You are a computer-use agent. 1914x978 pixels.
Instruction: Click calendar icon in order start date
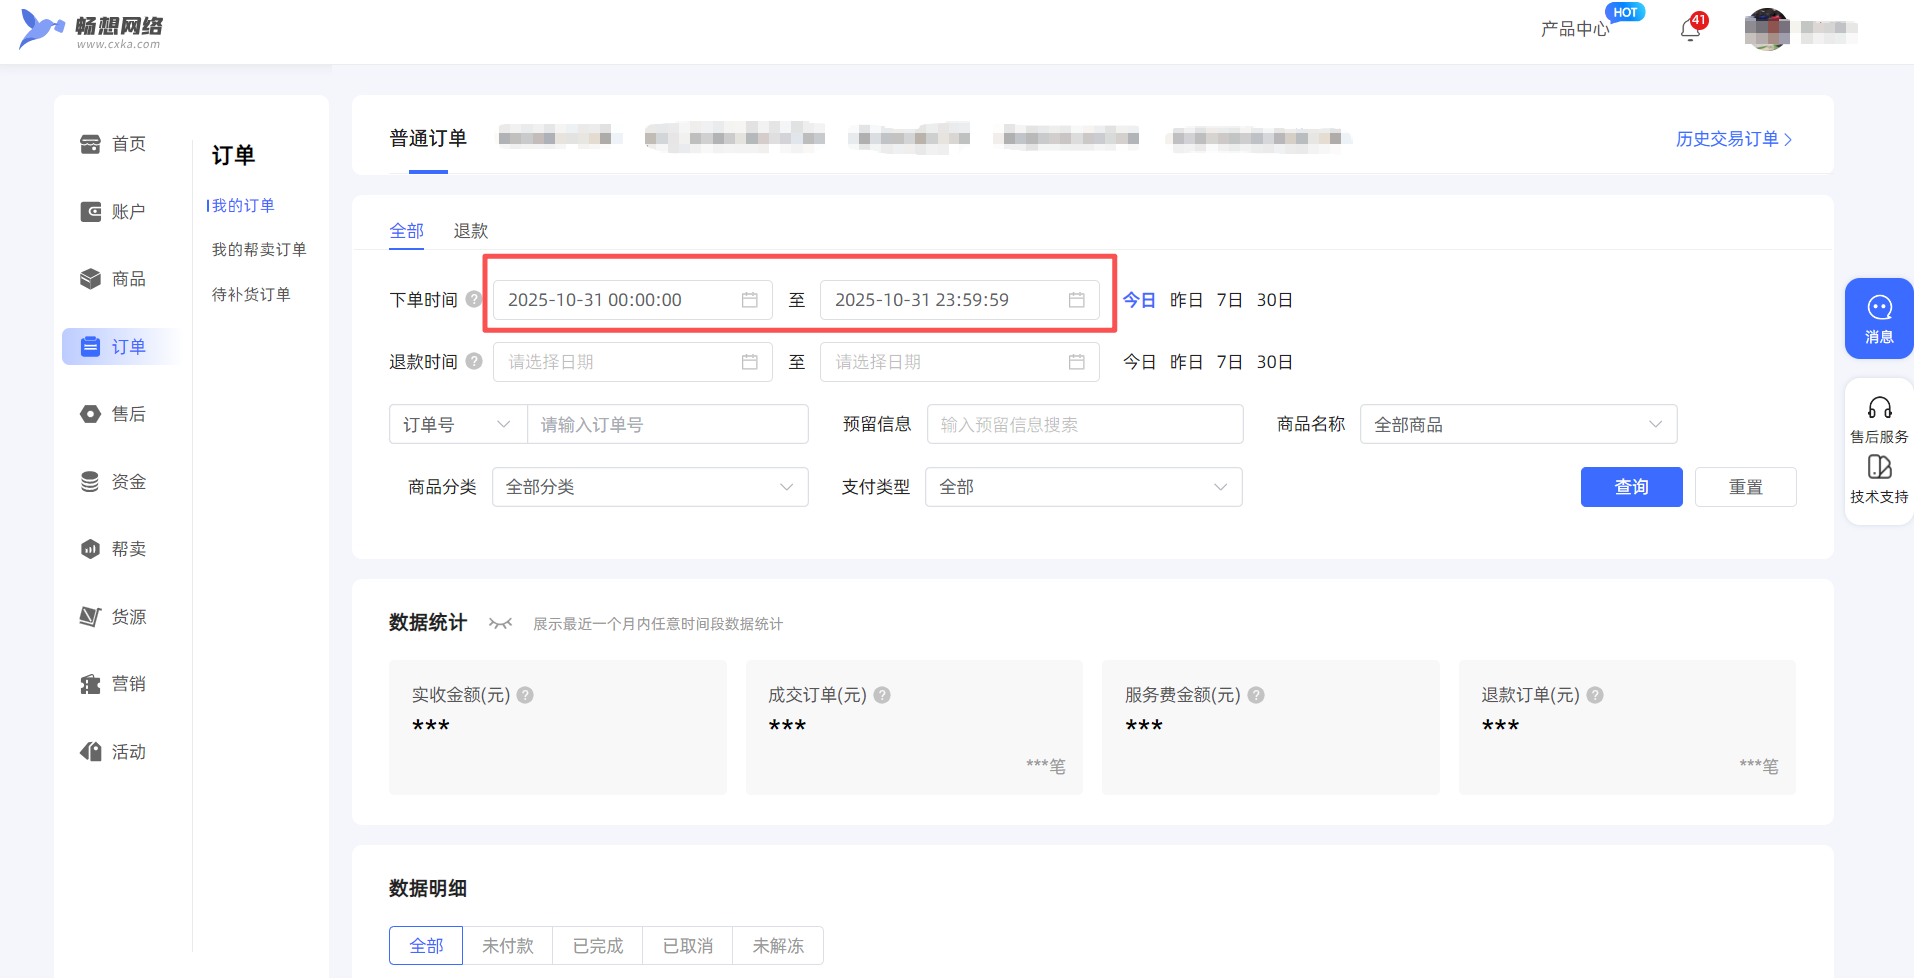tap(749, 300)
